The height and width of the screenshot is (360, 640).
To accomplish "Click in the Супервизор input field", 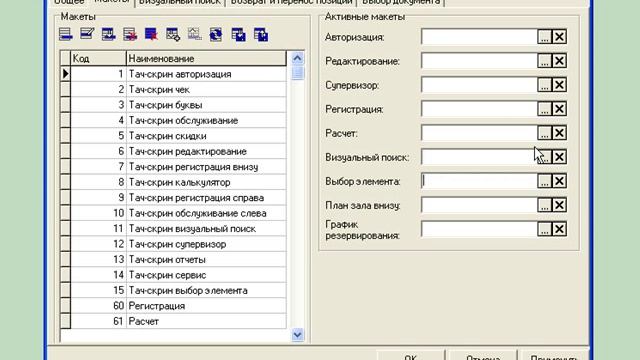I will tap(479, 85).
